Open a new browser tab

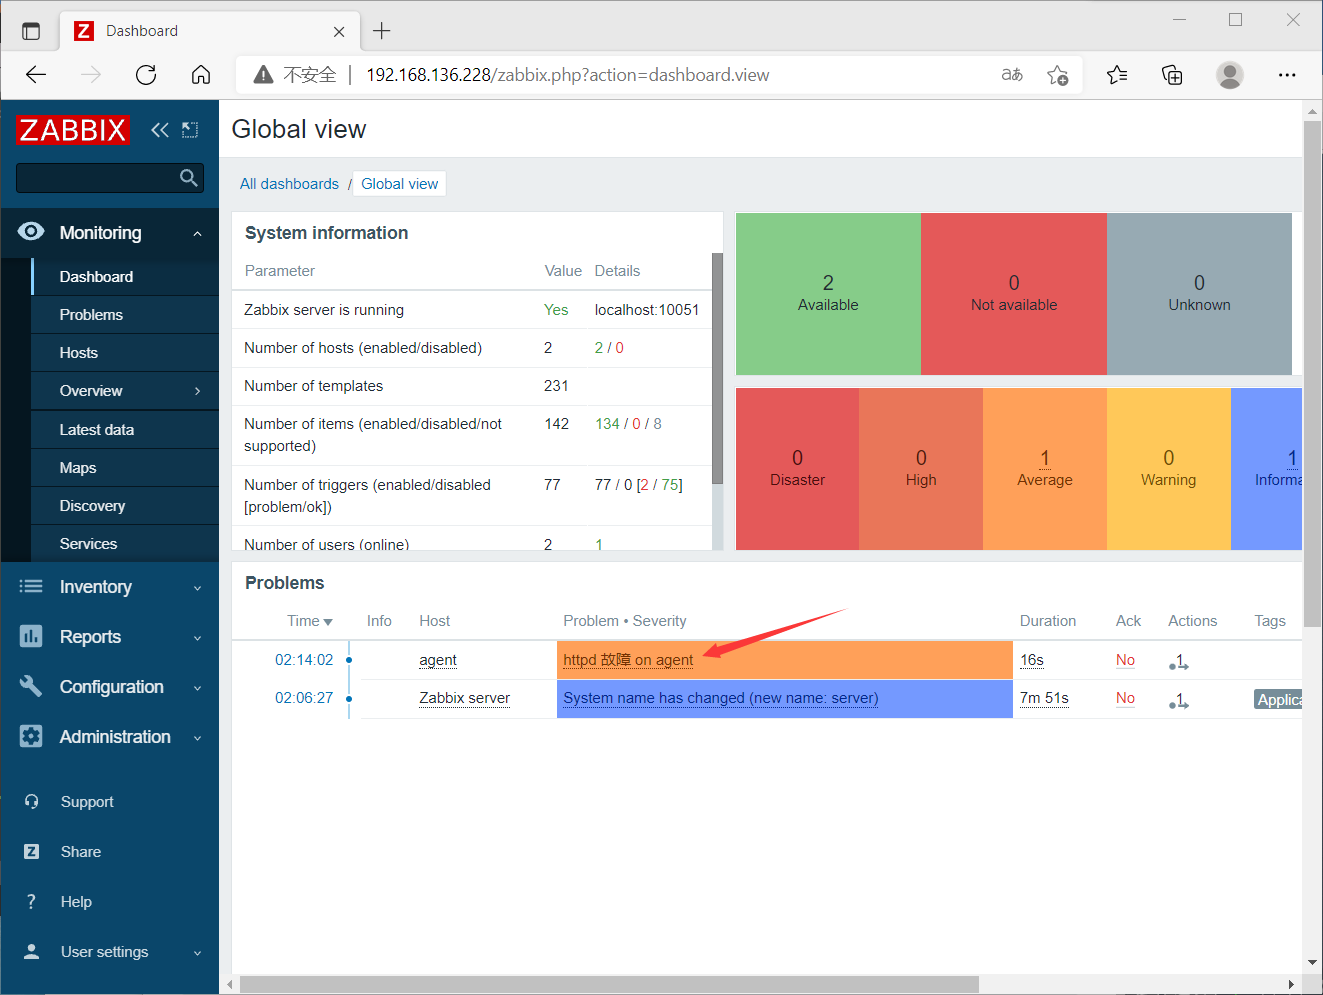coord(382,31)
